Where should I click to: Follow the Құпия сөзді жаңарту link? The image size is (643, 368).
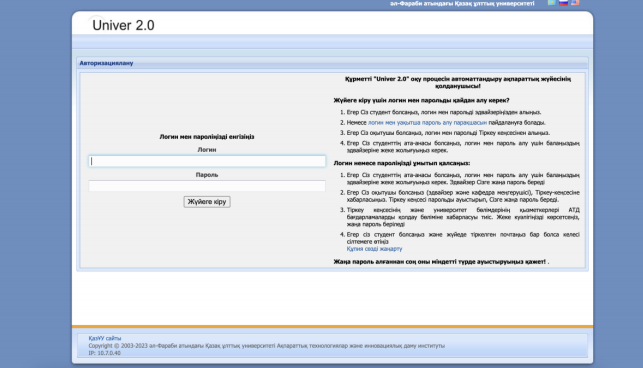point(374,249)
